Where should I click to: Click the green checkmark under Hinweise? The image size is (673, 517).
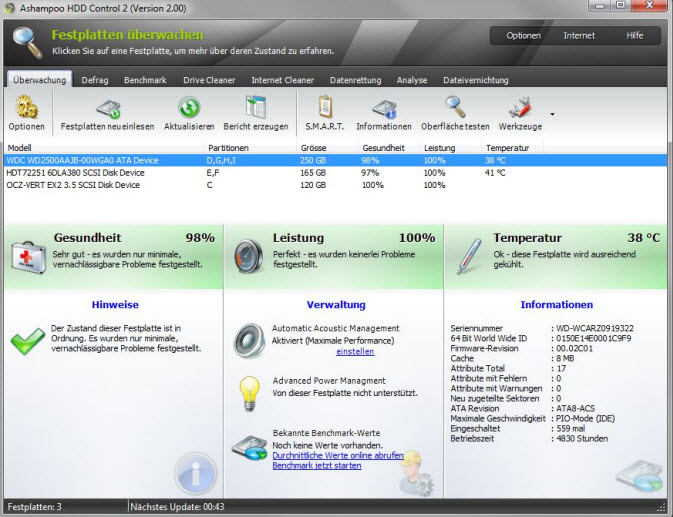click(27, 341)
